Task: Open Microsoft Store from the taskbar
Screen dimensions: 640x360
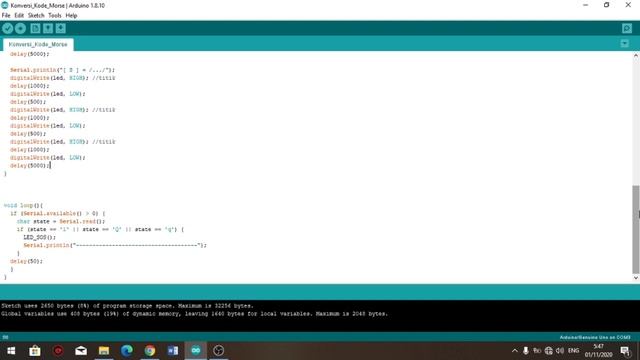Action: coord(35,351)
